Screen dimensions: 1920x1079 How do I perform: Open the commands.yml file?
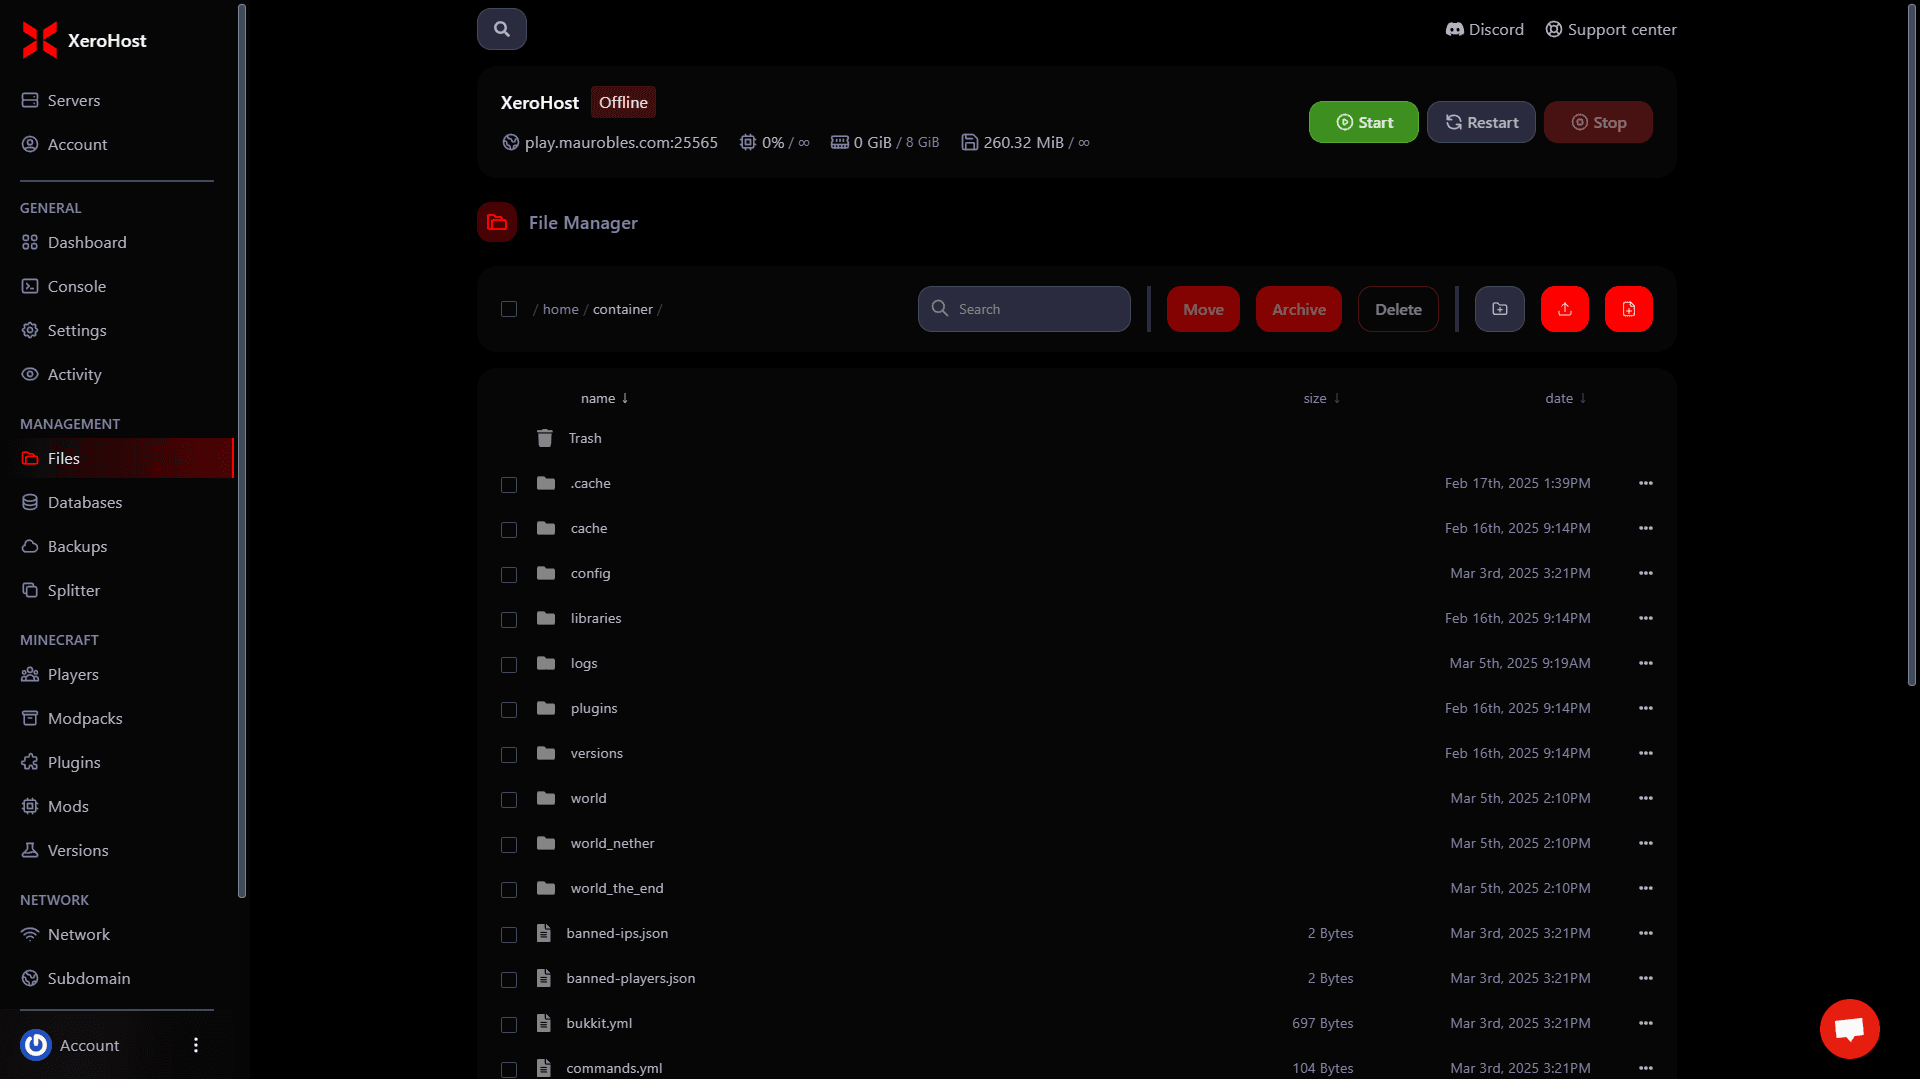coord(614,1068)
